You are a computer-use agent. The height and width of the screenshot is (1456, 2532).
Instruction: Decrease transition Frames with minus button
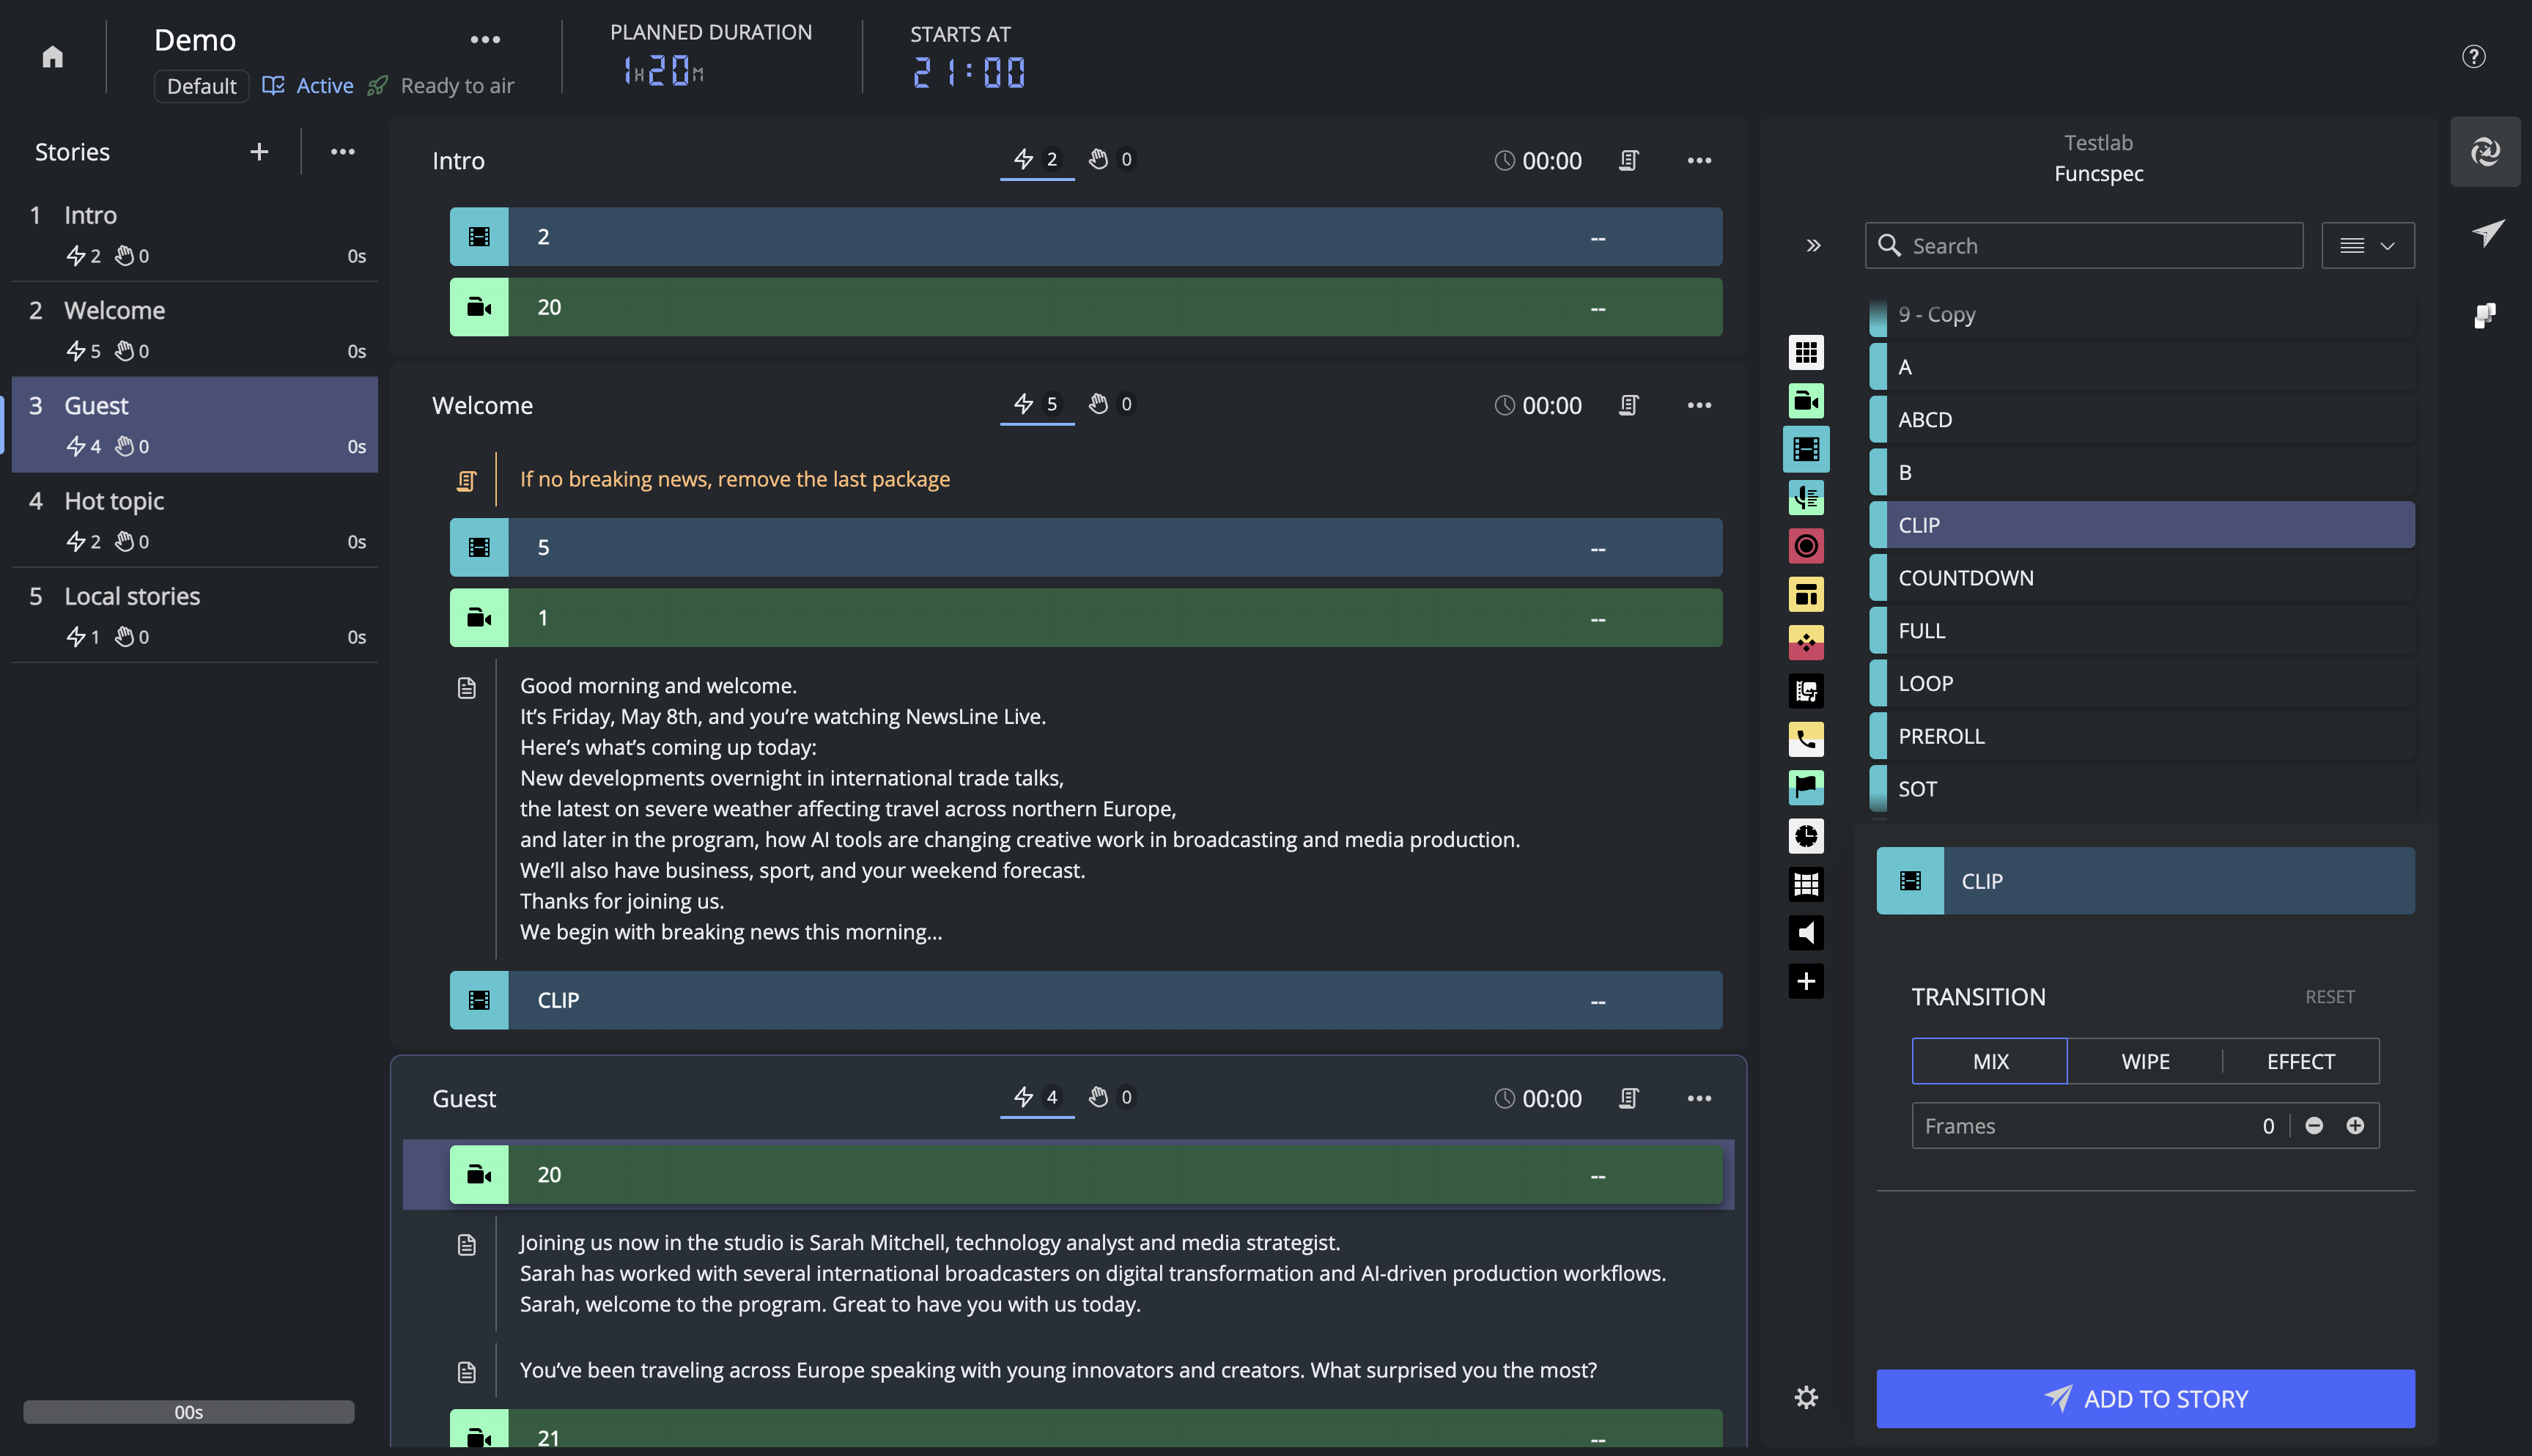(2314, 1126)
